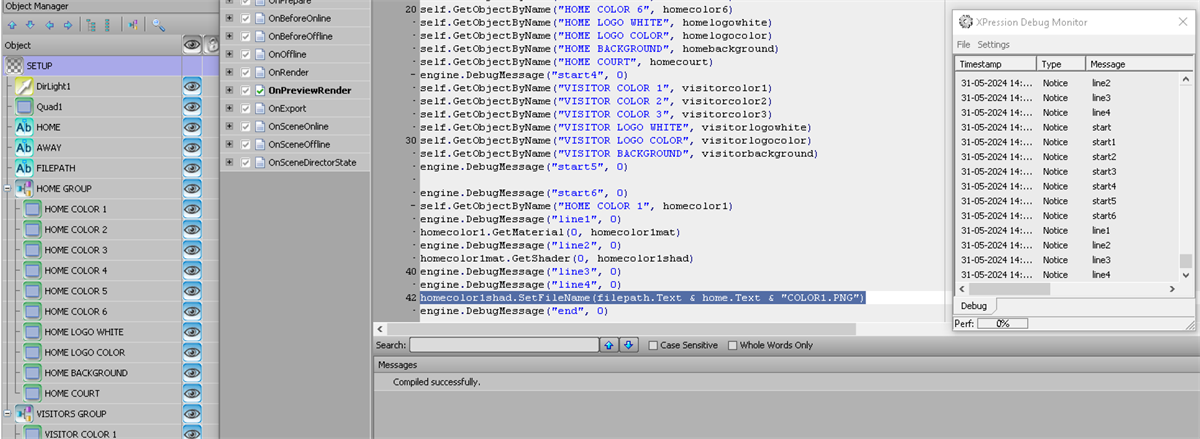
Task: Expand the OnBeforeOnline event node
Action: (x=230, y=19)
